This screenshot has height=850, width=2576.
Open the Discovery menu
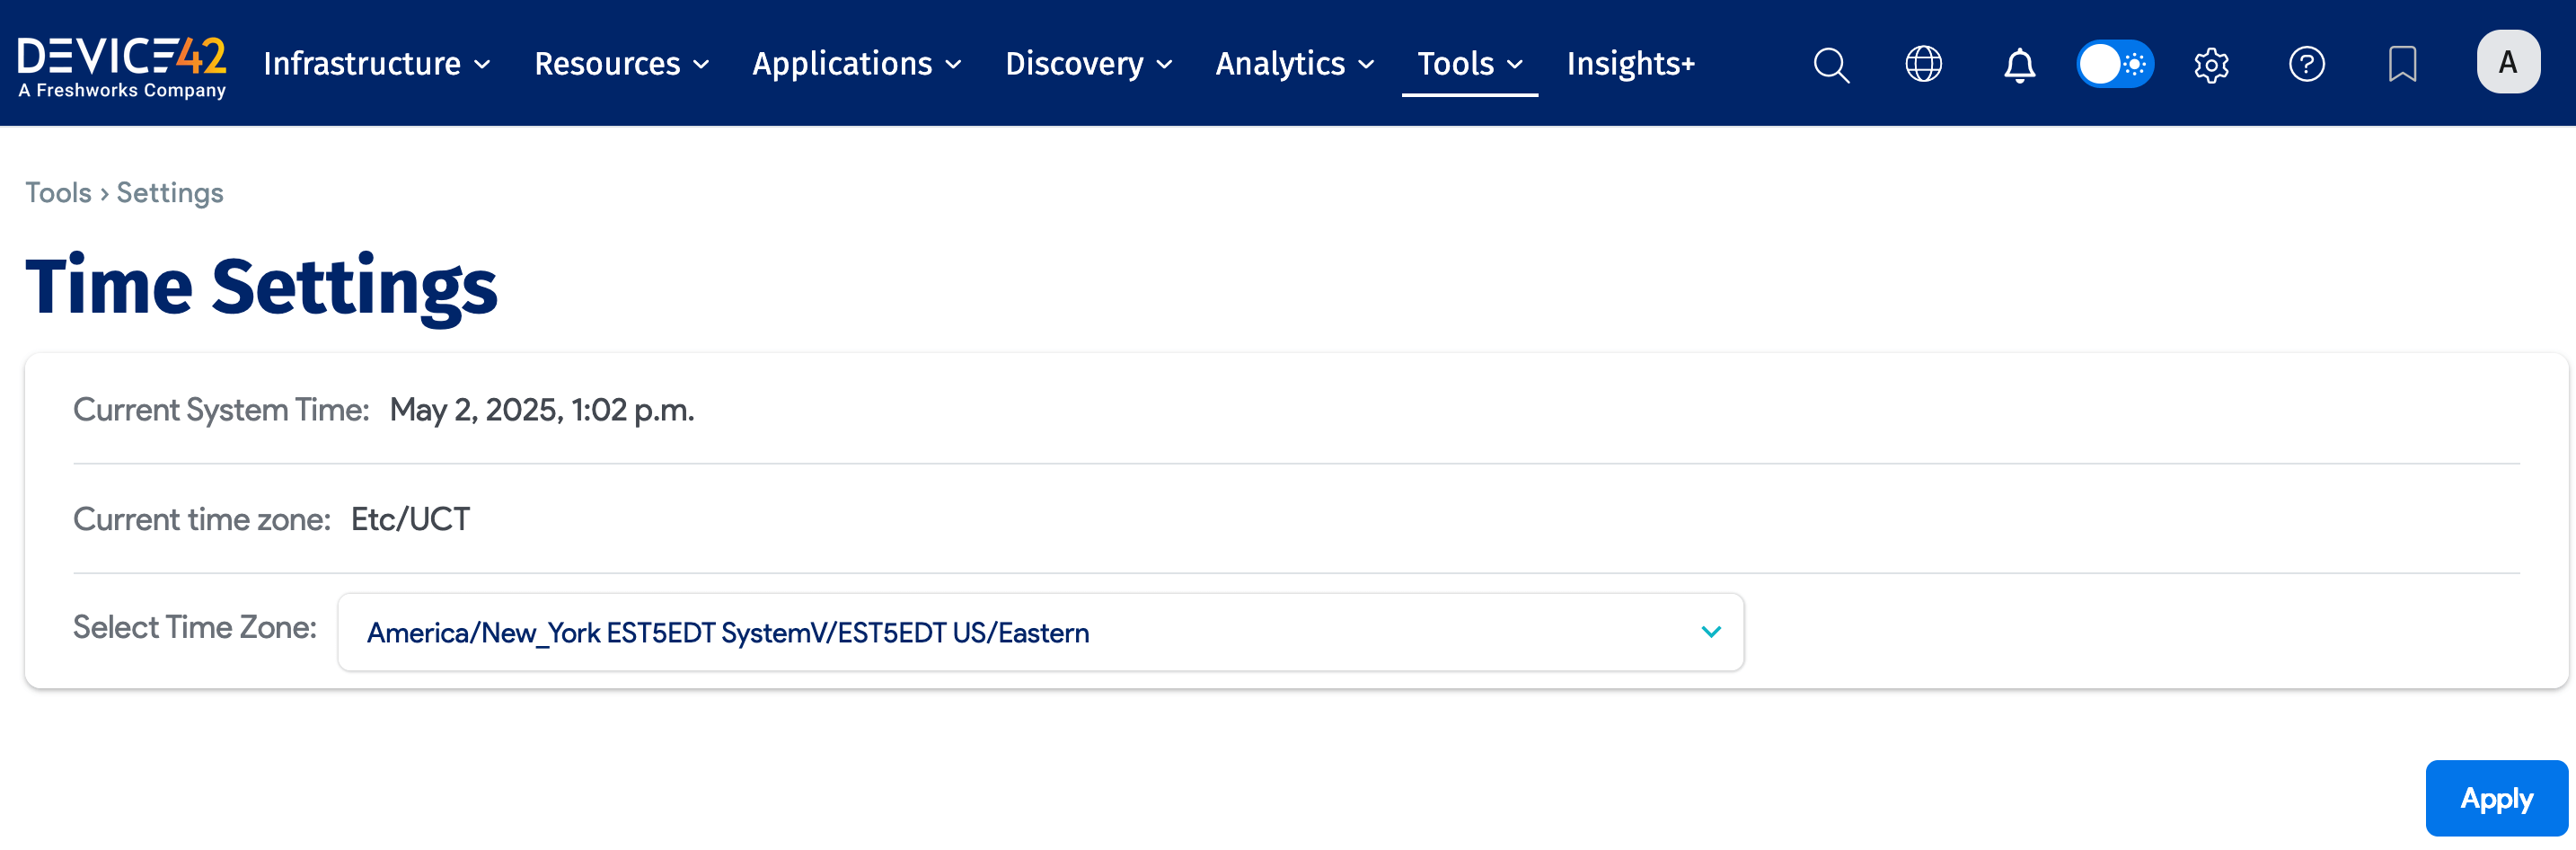pyautogui.click(x=1089, y=64)
